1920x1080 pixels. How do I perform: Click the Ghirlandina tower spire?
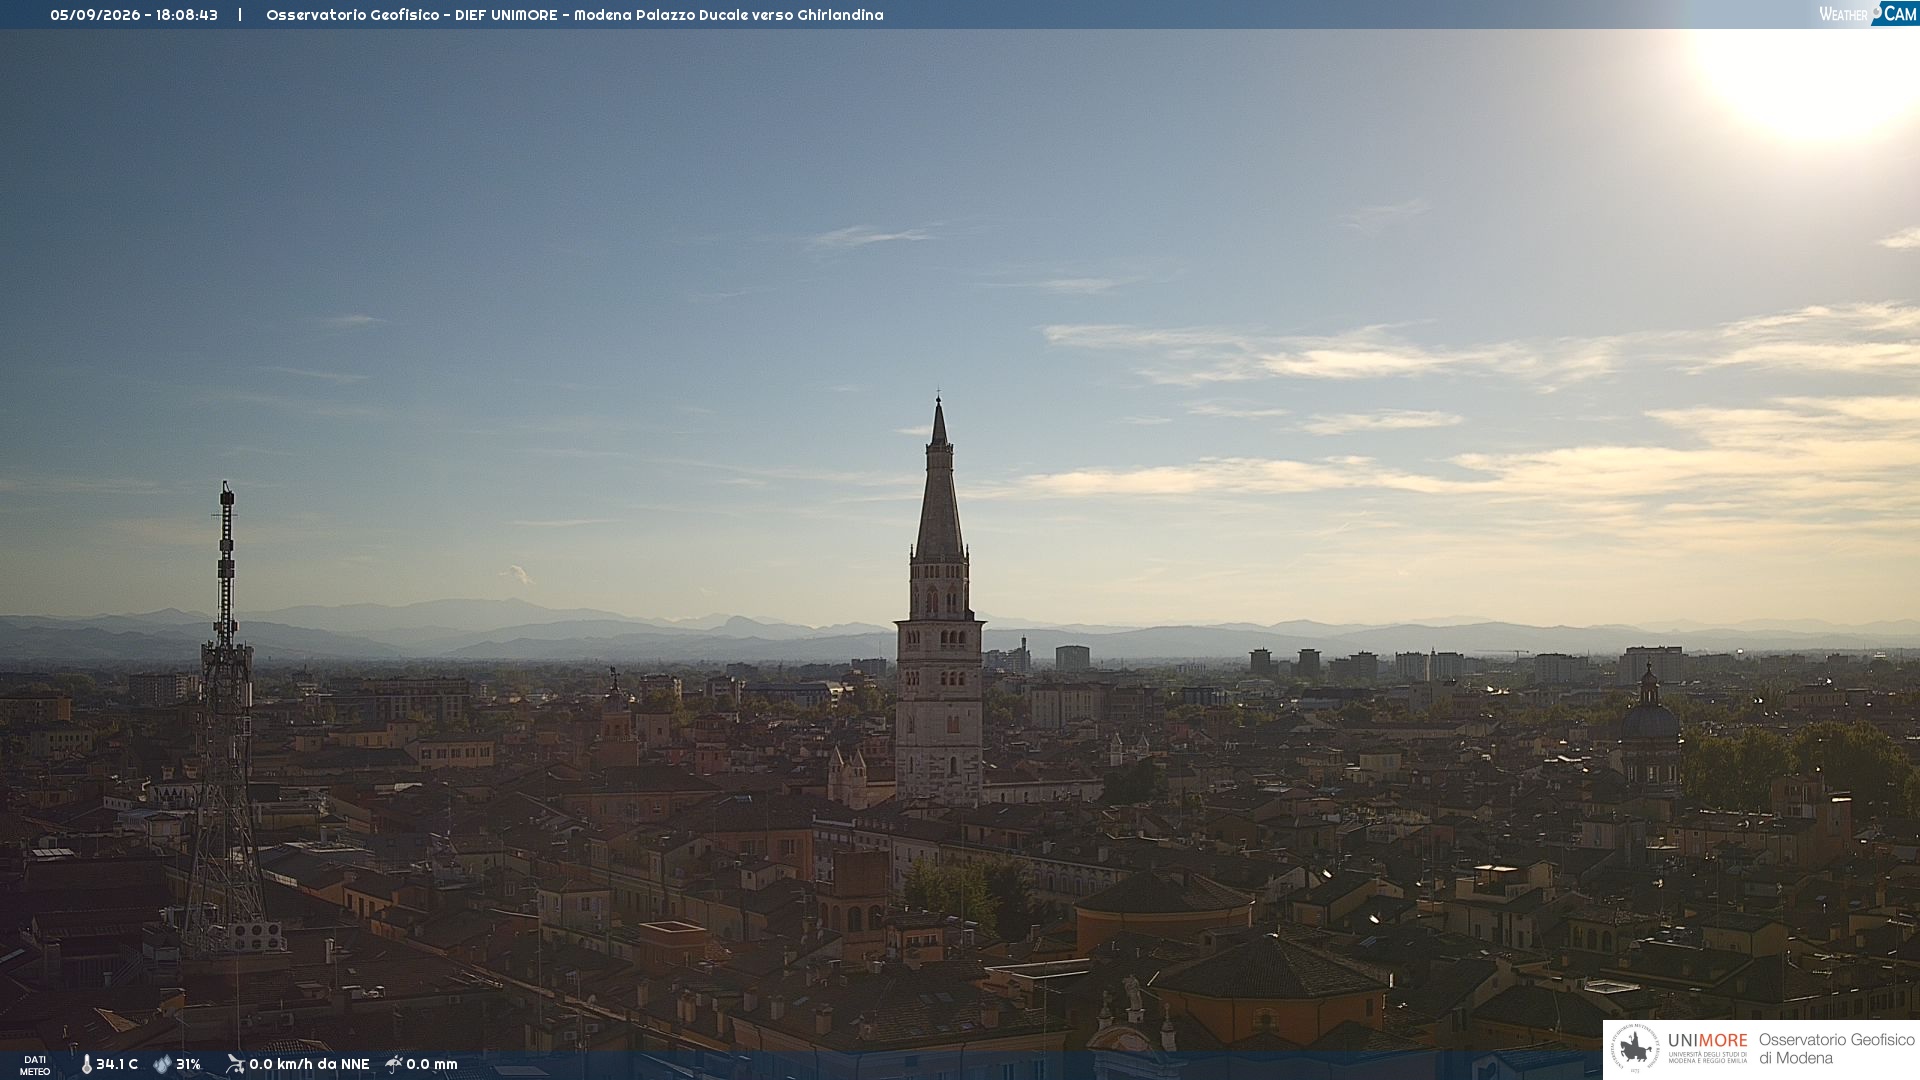[x=939, y=480]
